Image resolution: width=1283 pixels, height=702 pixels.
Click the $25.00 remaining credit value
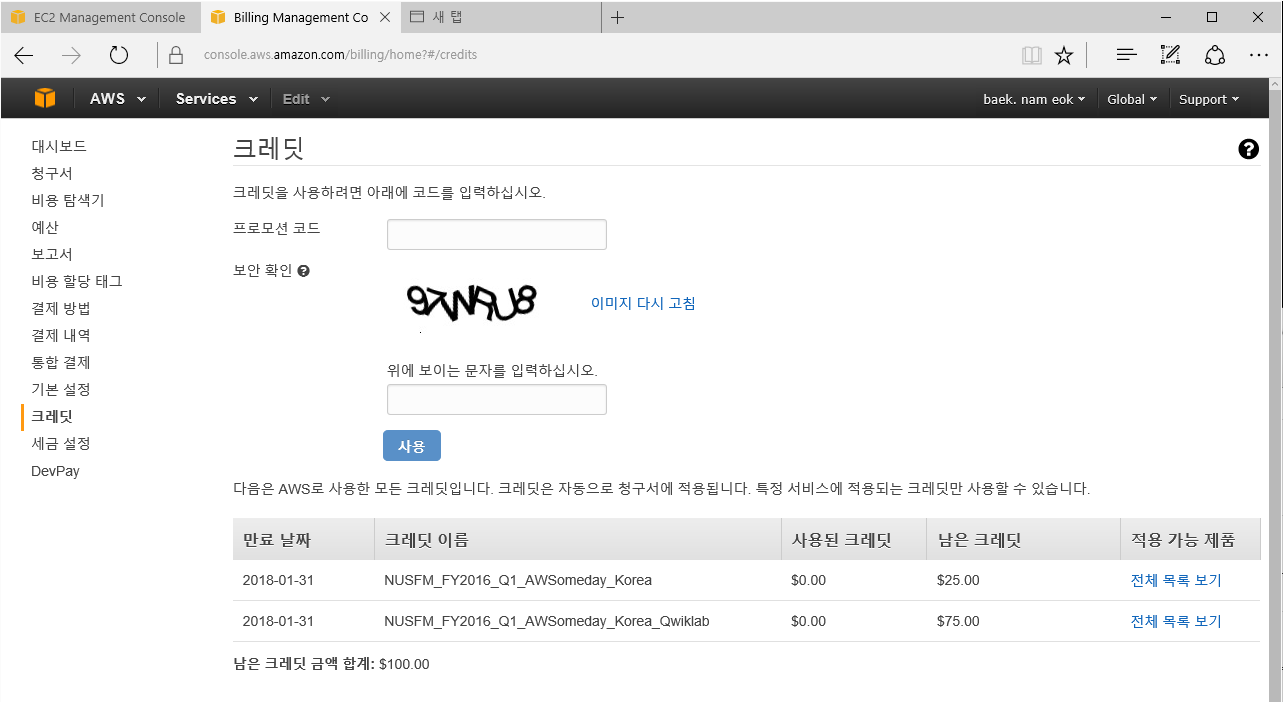pyautogui.click(x=958, y=580)
